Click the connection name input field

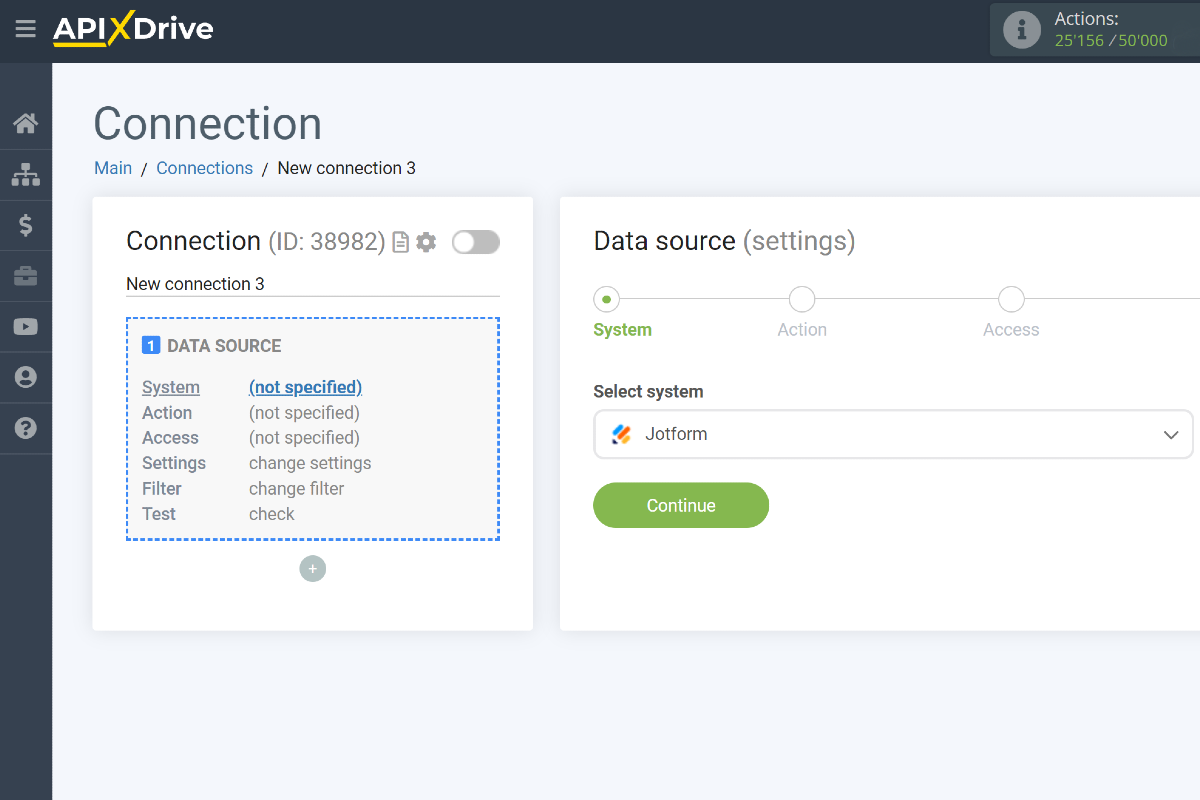click(x=312, y=284)
